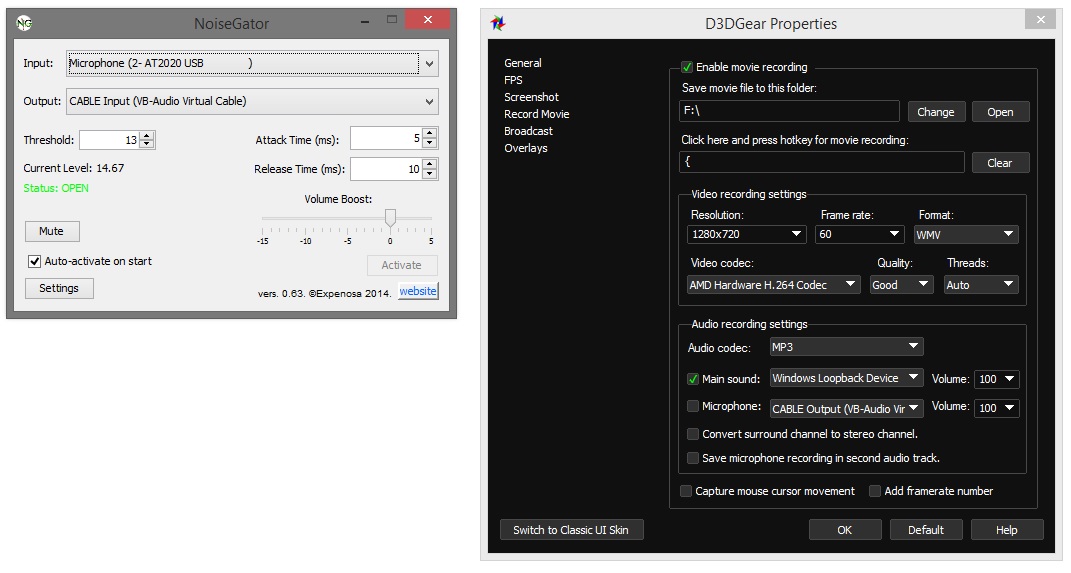Screen dimensions: 1071x573
Task: Click OK in D3DGear Properties
Action: pos(845,530)
